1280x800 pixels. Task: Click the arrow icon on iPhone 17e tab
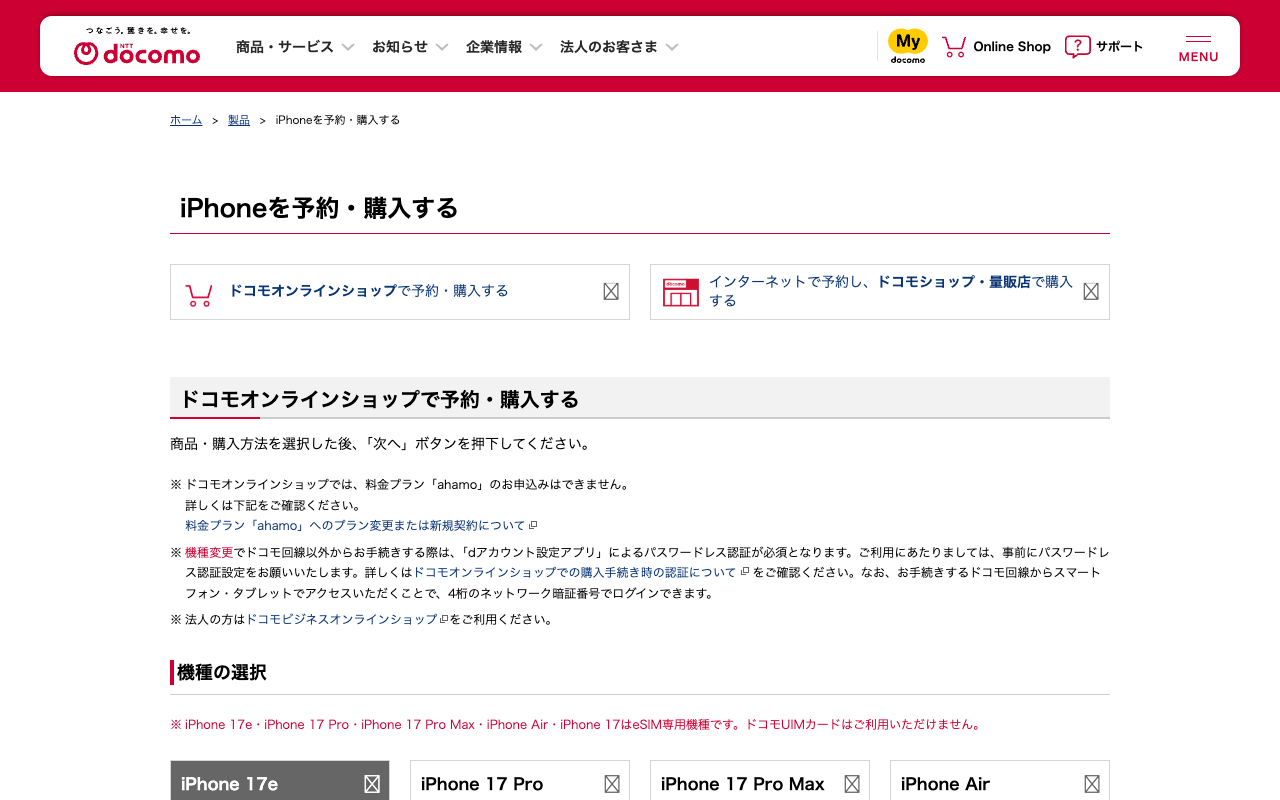(372, 784)
